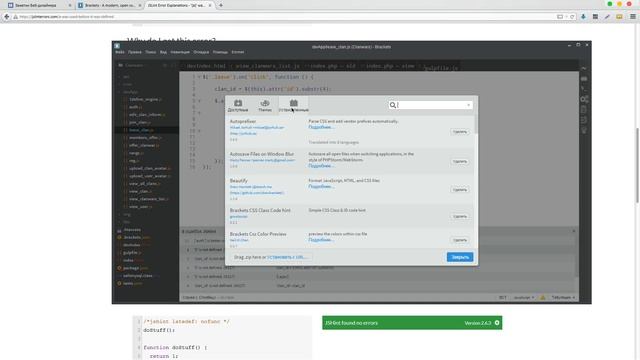This screenshot has width=640, height=360.
Task: Click Extension Manager brick icon in right toolbar
Action: point(584,79)
